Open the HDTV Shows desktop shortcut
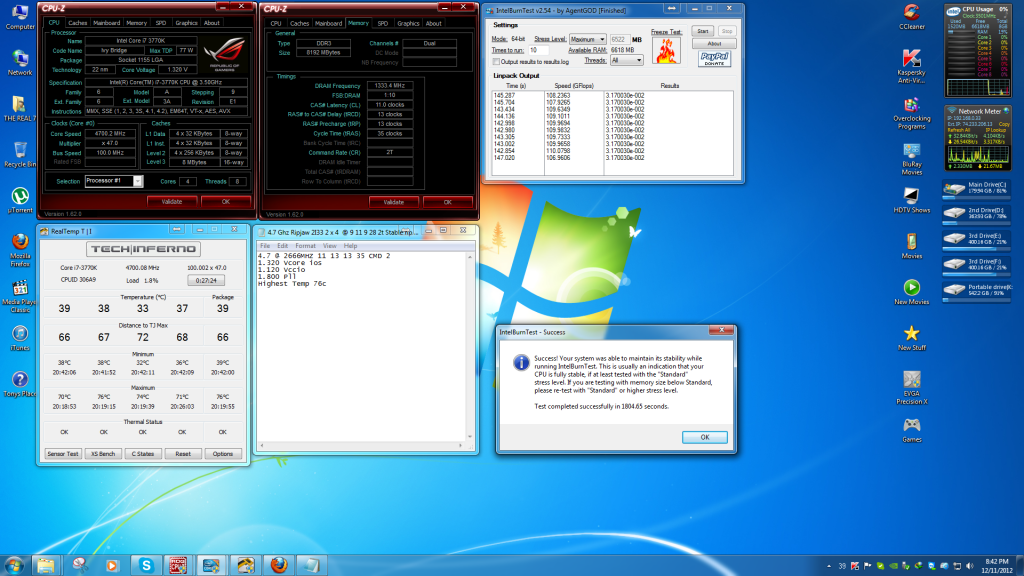 (x=912, y=200)
